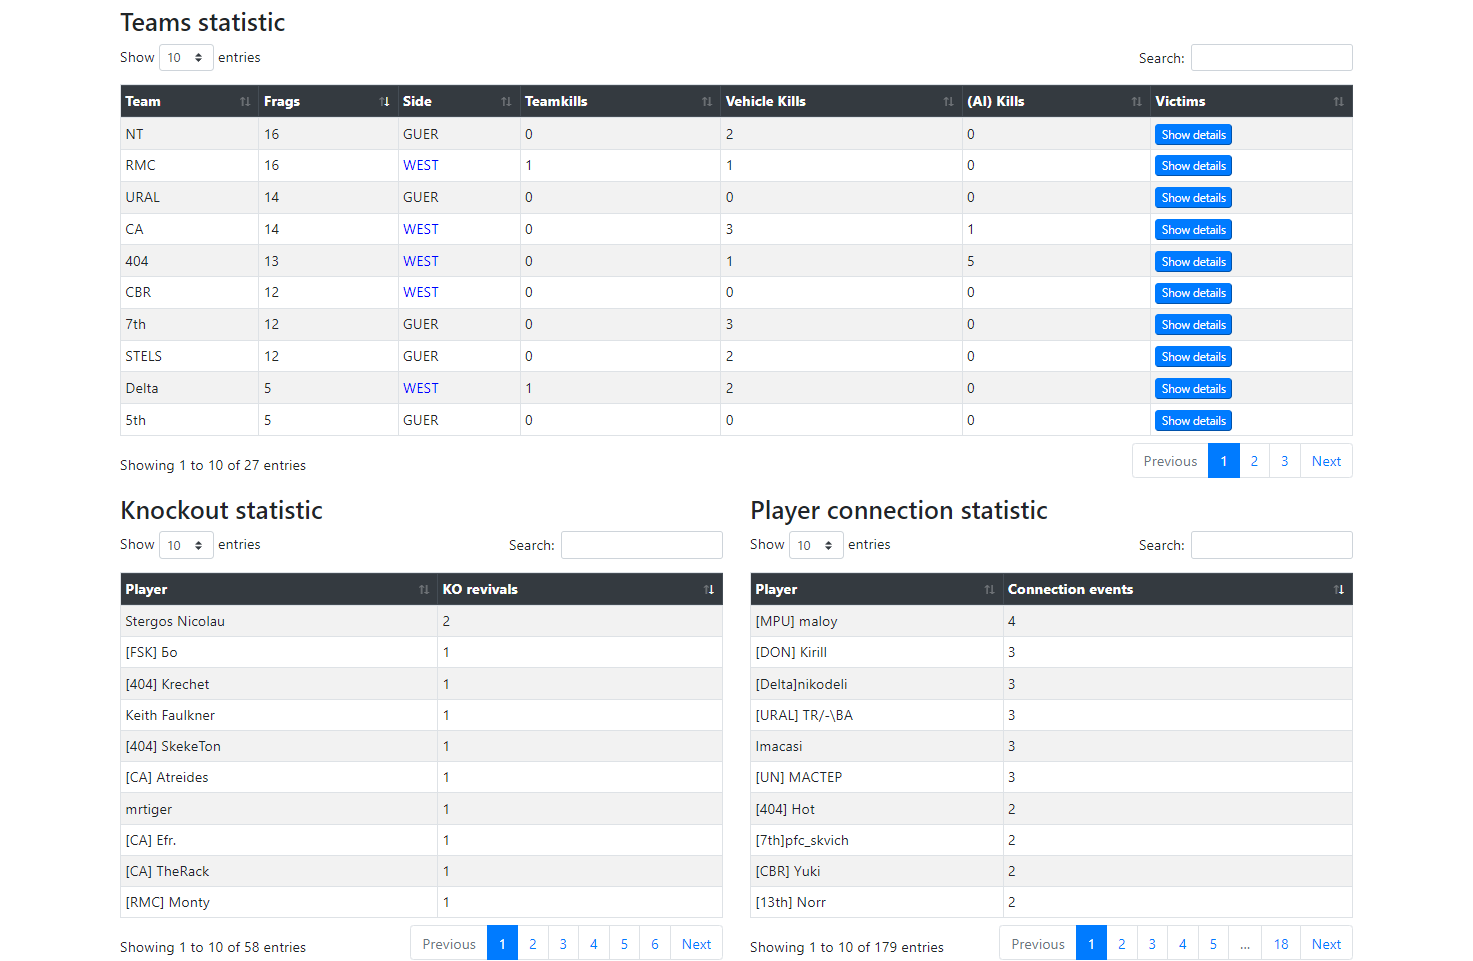1473x961 pixels.
Task: Open the Show entries dropdown under Knockout statistic
Action: pos(186,544)
